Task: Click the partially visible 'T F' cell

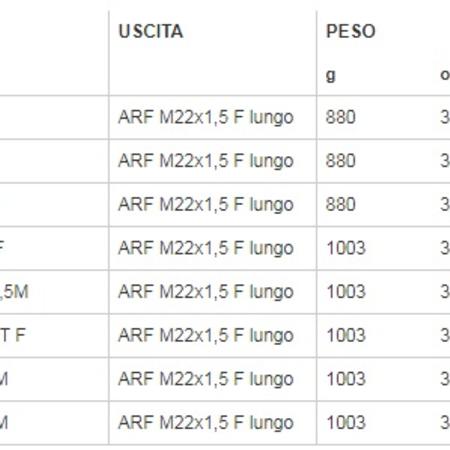Action: (13, 335)
